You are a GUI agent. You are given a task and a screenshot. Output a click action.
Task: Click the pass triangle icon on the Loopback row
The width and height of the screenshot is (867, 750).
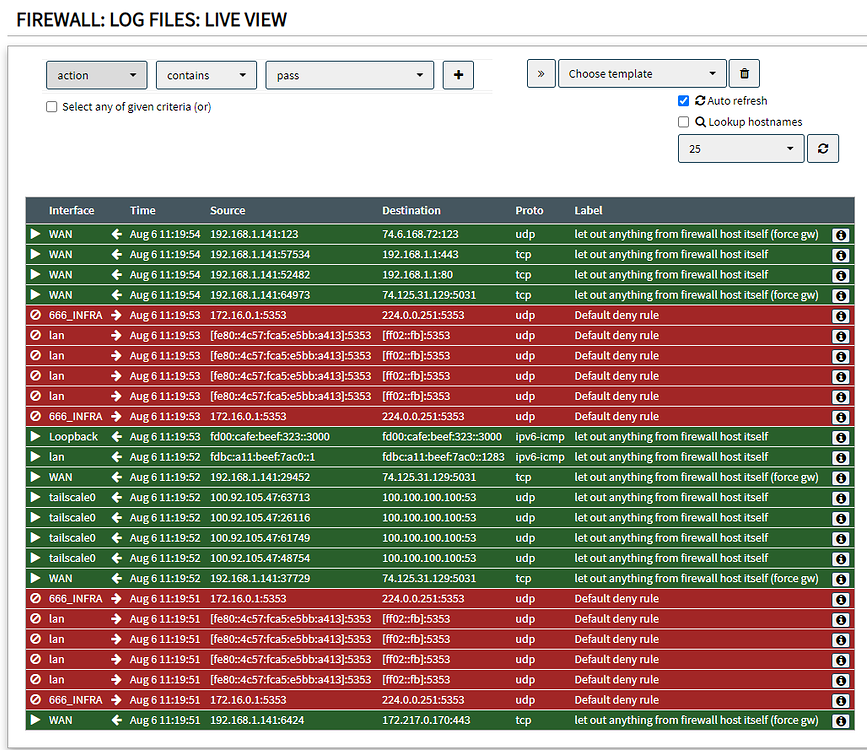click(x=35, y=436)
